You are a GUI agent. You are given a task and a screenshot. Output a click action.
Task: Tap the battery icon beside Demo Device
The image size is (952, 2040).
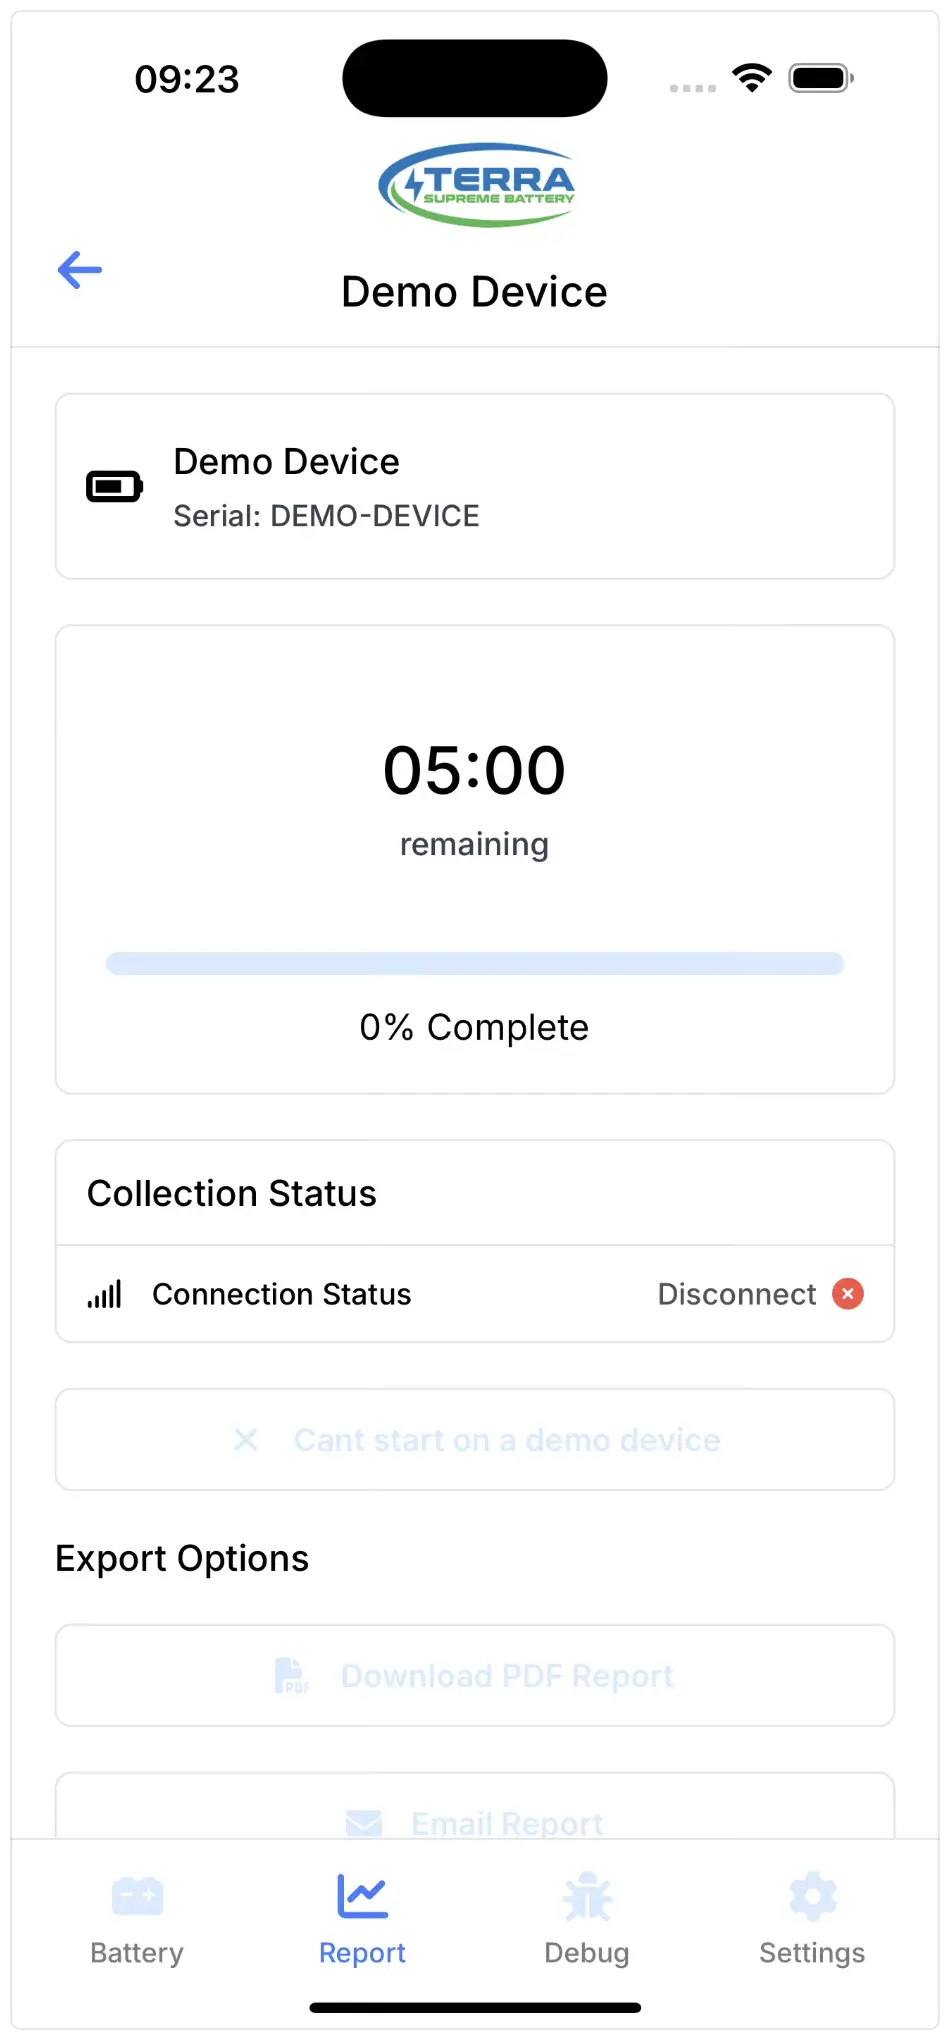coord(114,487)
